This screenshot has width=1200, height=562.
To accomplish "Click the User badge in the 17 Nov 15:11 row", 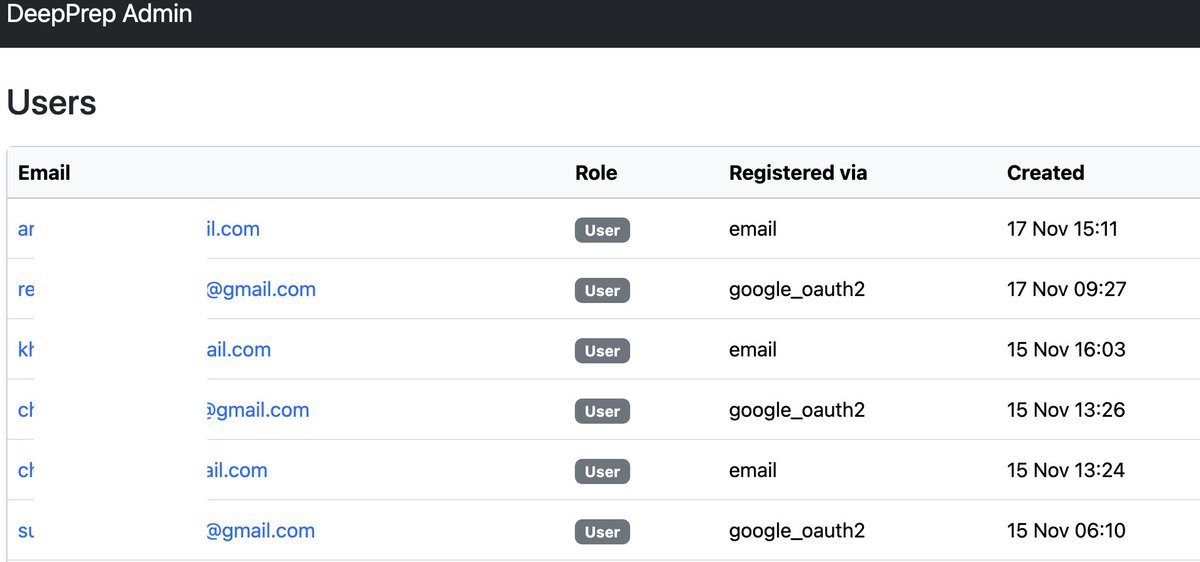I will (x=602, y=230).
